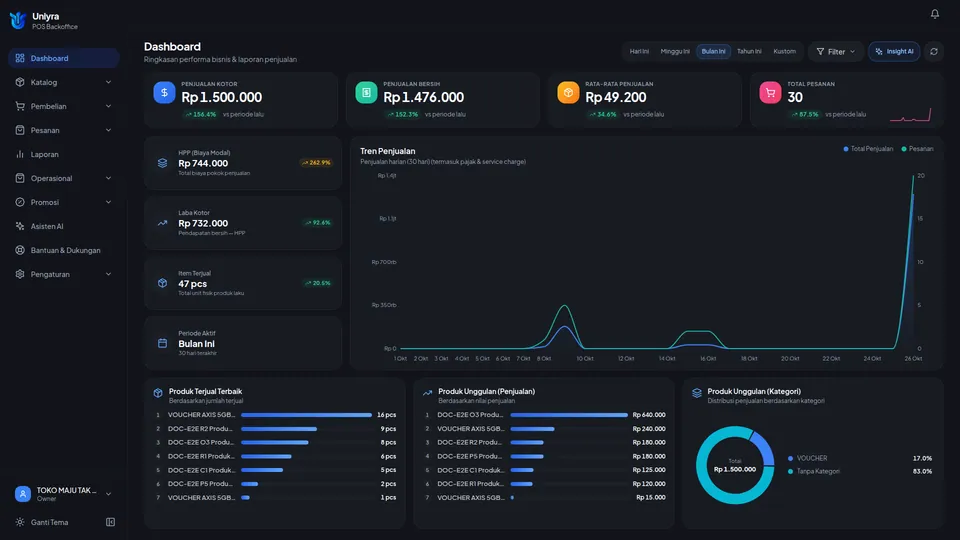This screenshot has height=540, width=960.
Task: Click the Rp 15.000 product value
Action: pyautogui.click(x=650, y=497)
